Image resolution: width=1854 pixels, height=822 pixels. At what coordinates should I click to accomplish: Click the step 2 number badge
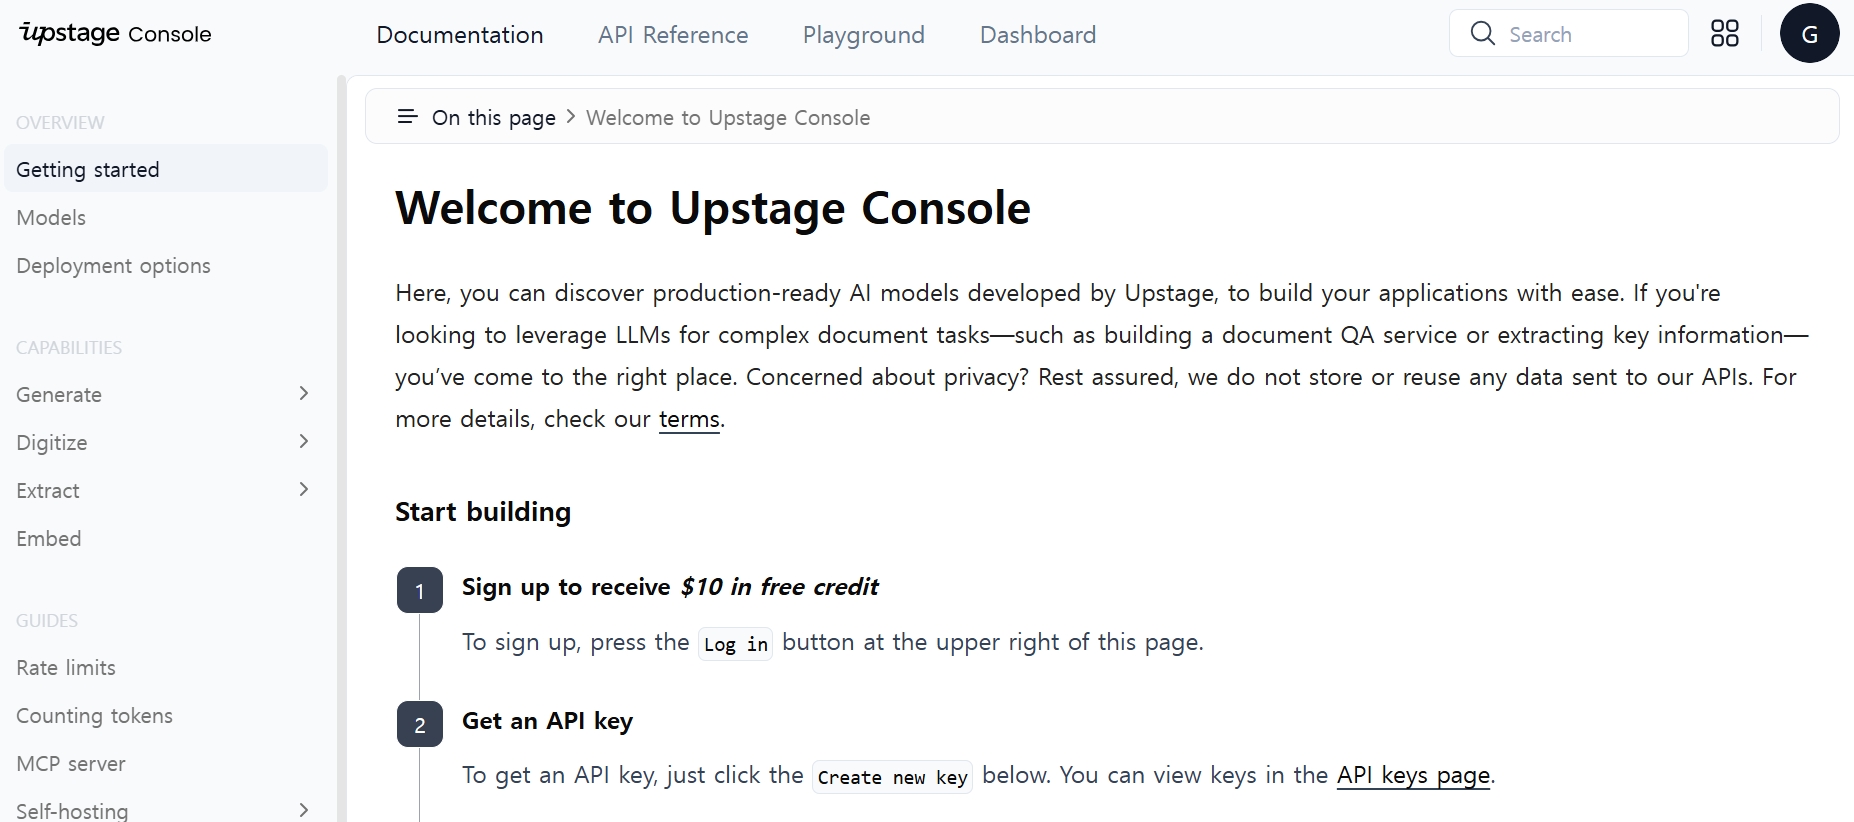tap(420, 725)
